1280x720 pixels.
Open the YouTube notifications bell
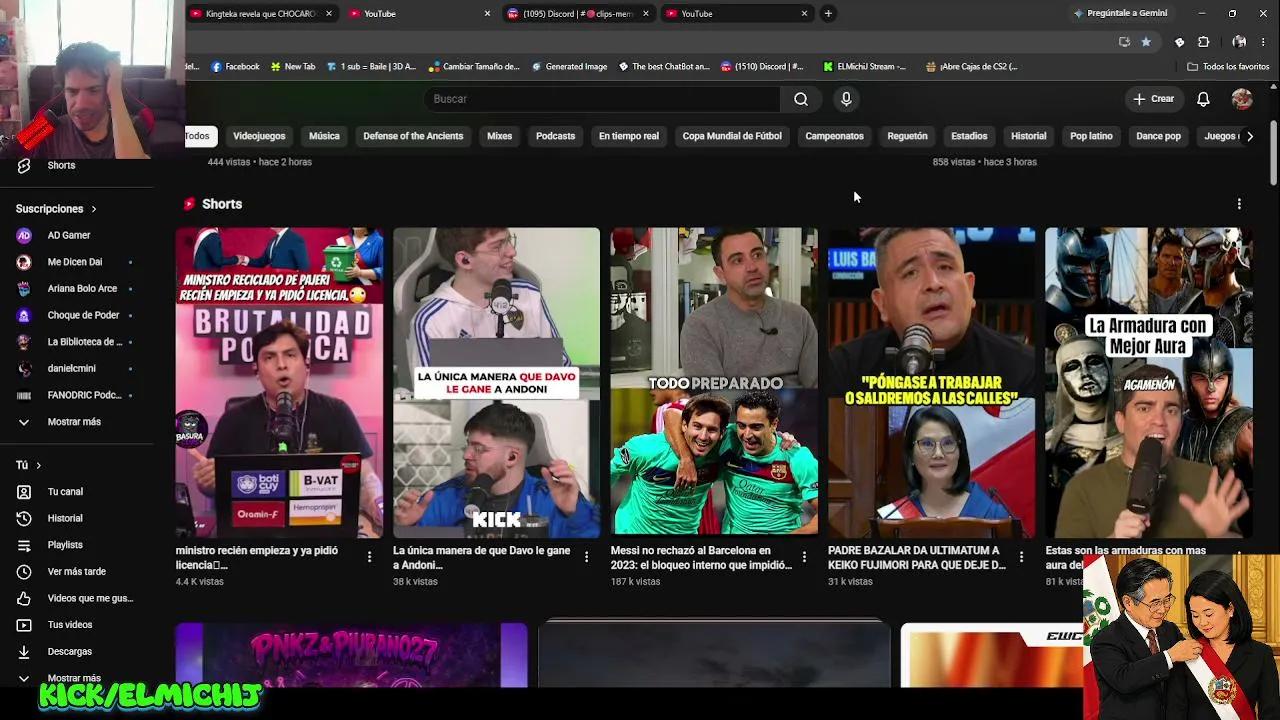1203,99
